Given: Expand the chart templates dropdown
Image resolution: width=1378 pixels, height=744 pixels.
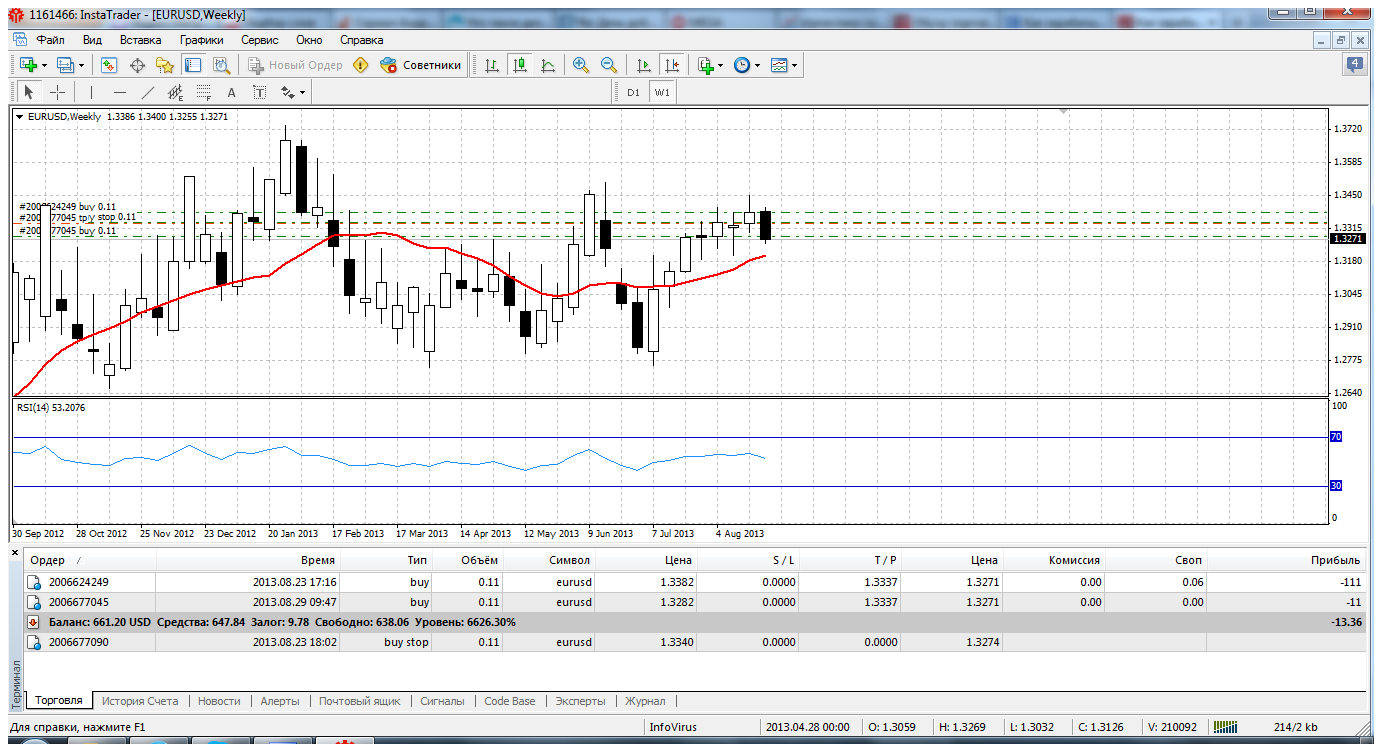Looking at the screenshot, I should pyautogui.click(x=795, y=65).
